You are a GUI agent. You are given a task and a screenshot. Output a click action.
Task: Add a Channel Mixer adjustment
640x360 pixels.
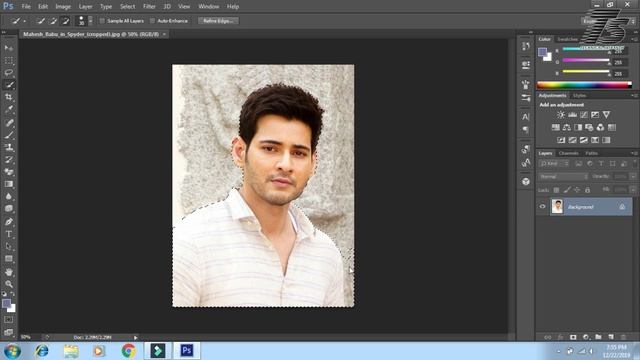(x=600, y=127)
